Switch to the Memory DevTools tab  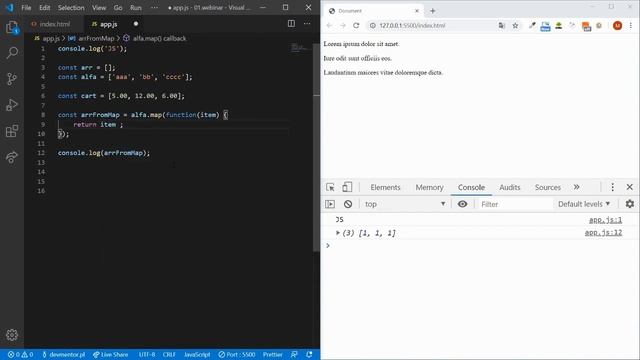tap(429, 187)
